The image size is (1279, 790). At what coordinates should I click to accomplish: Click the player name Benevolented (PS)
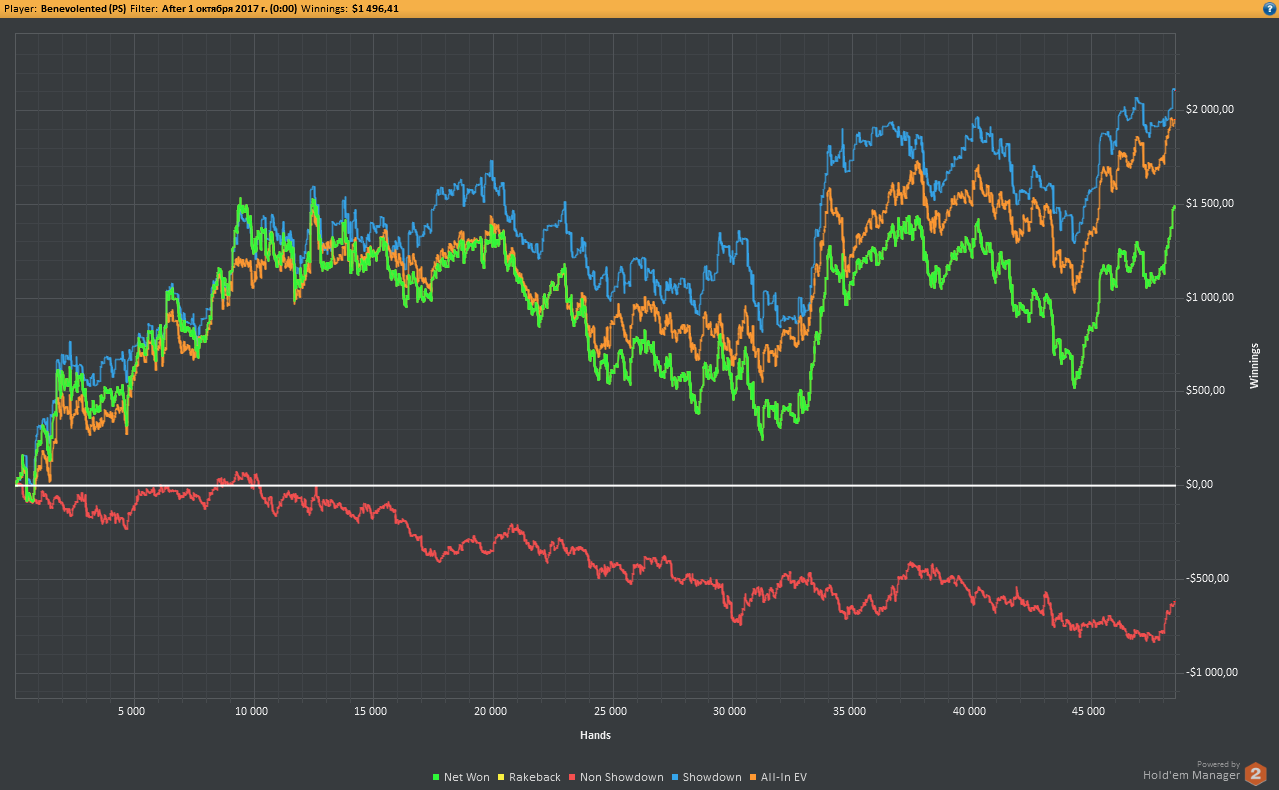pyautogui.click(x=83, y=8)
